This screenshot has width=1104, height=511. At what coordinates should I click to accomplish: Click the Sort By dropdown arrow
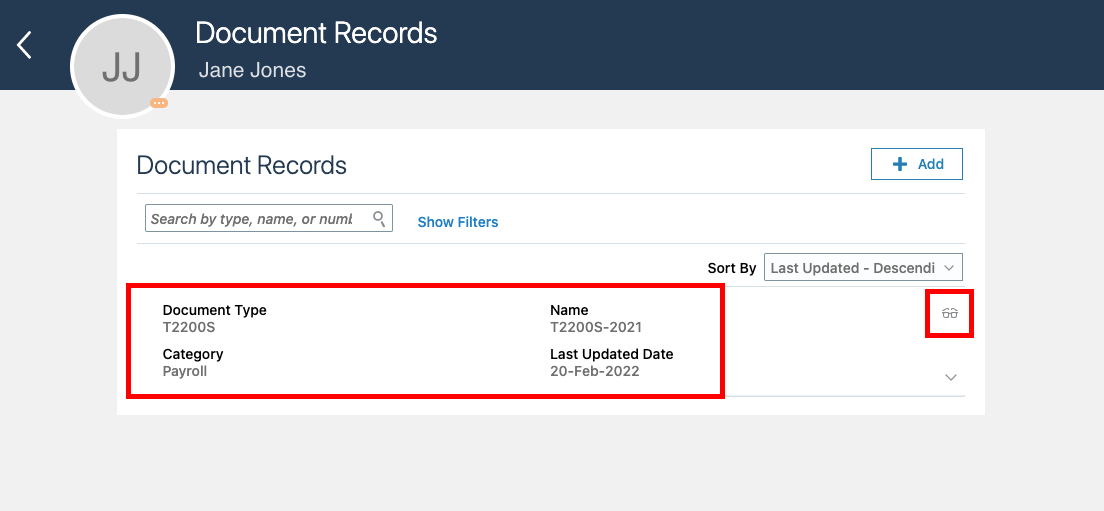pos(950,268)
